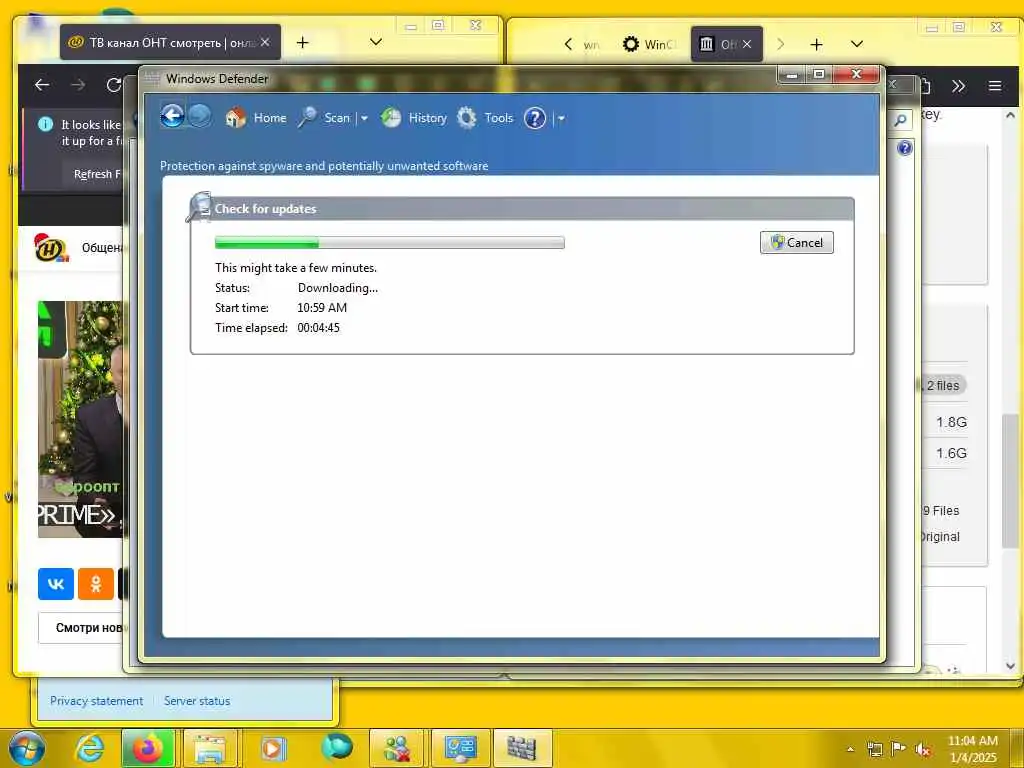Open a new tab in right Firefox window
The image size is (1024, 768).
coord(816,44)
